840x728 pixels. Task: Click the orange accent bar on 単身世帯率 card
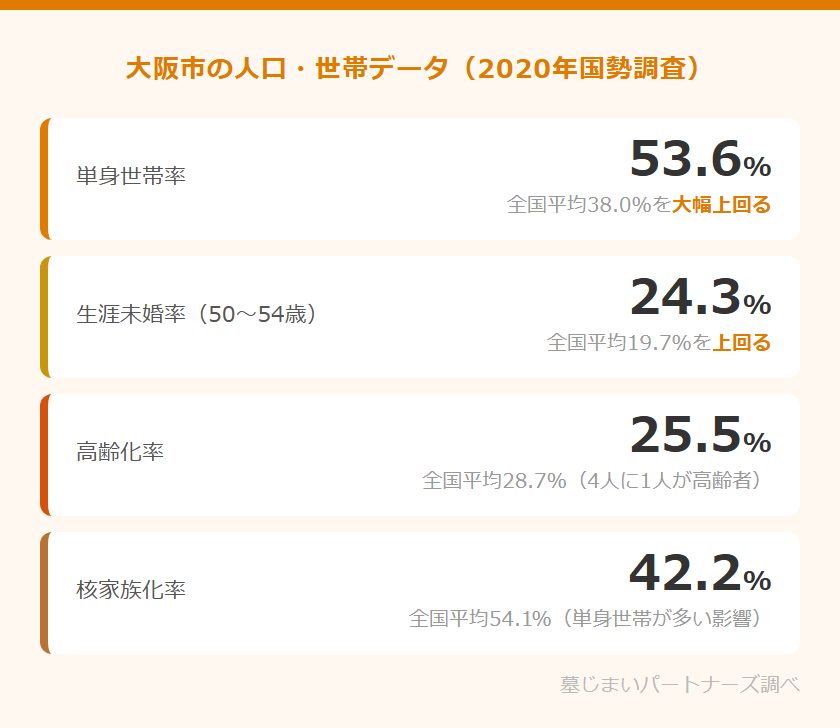44,179
